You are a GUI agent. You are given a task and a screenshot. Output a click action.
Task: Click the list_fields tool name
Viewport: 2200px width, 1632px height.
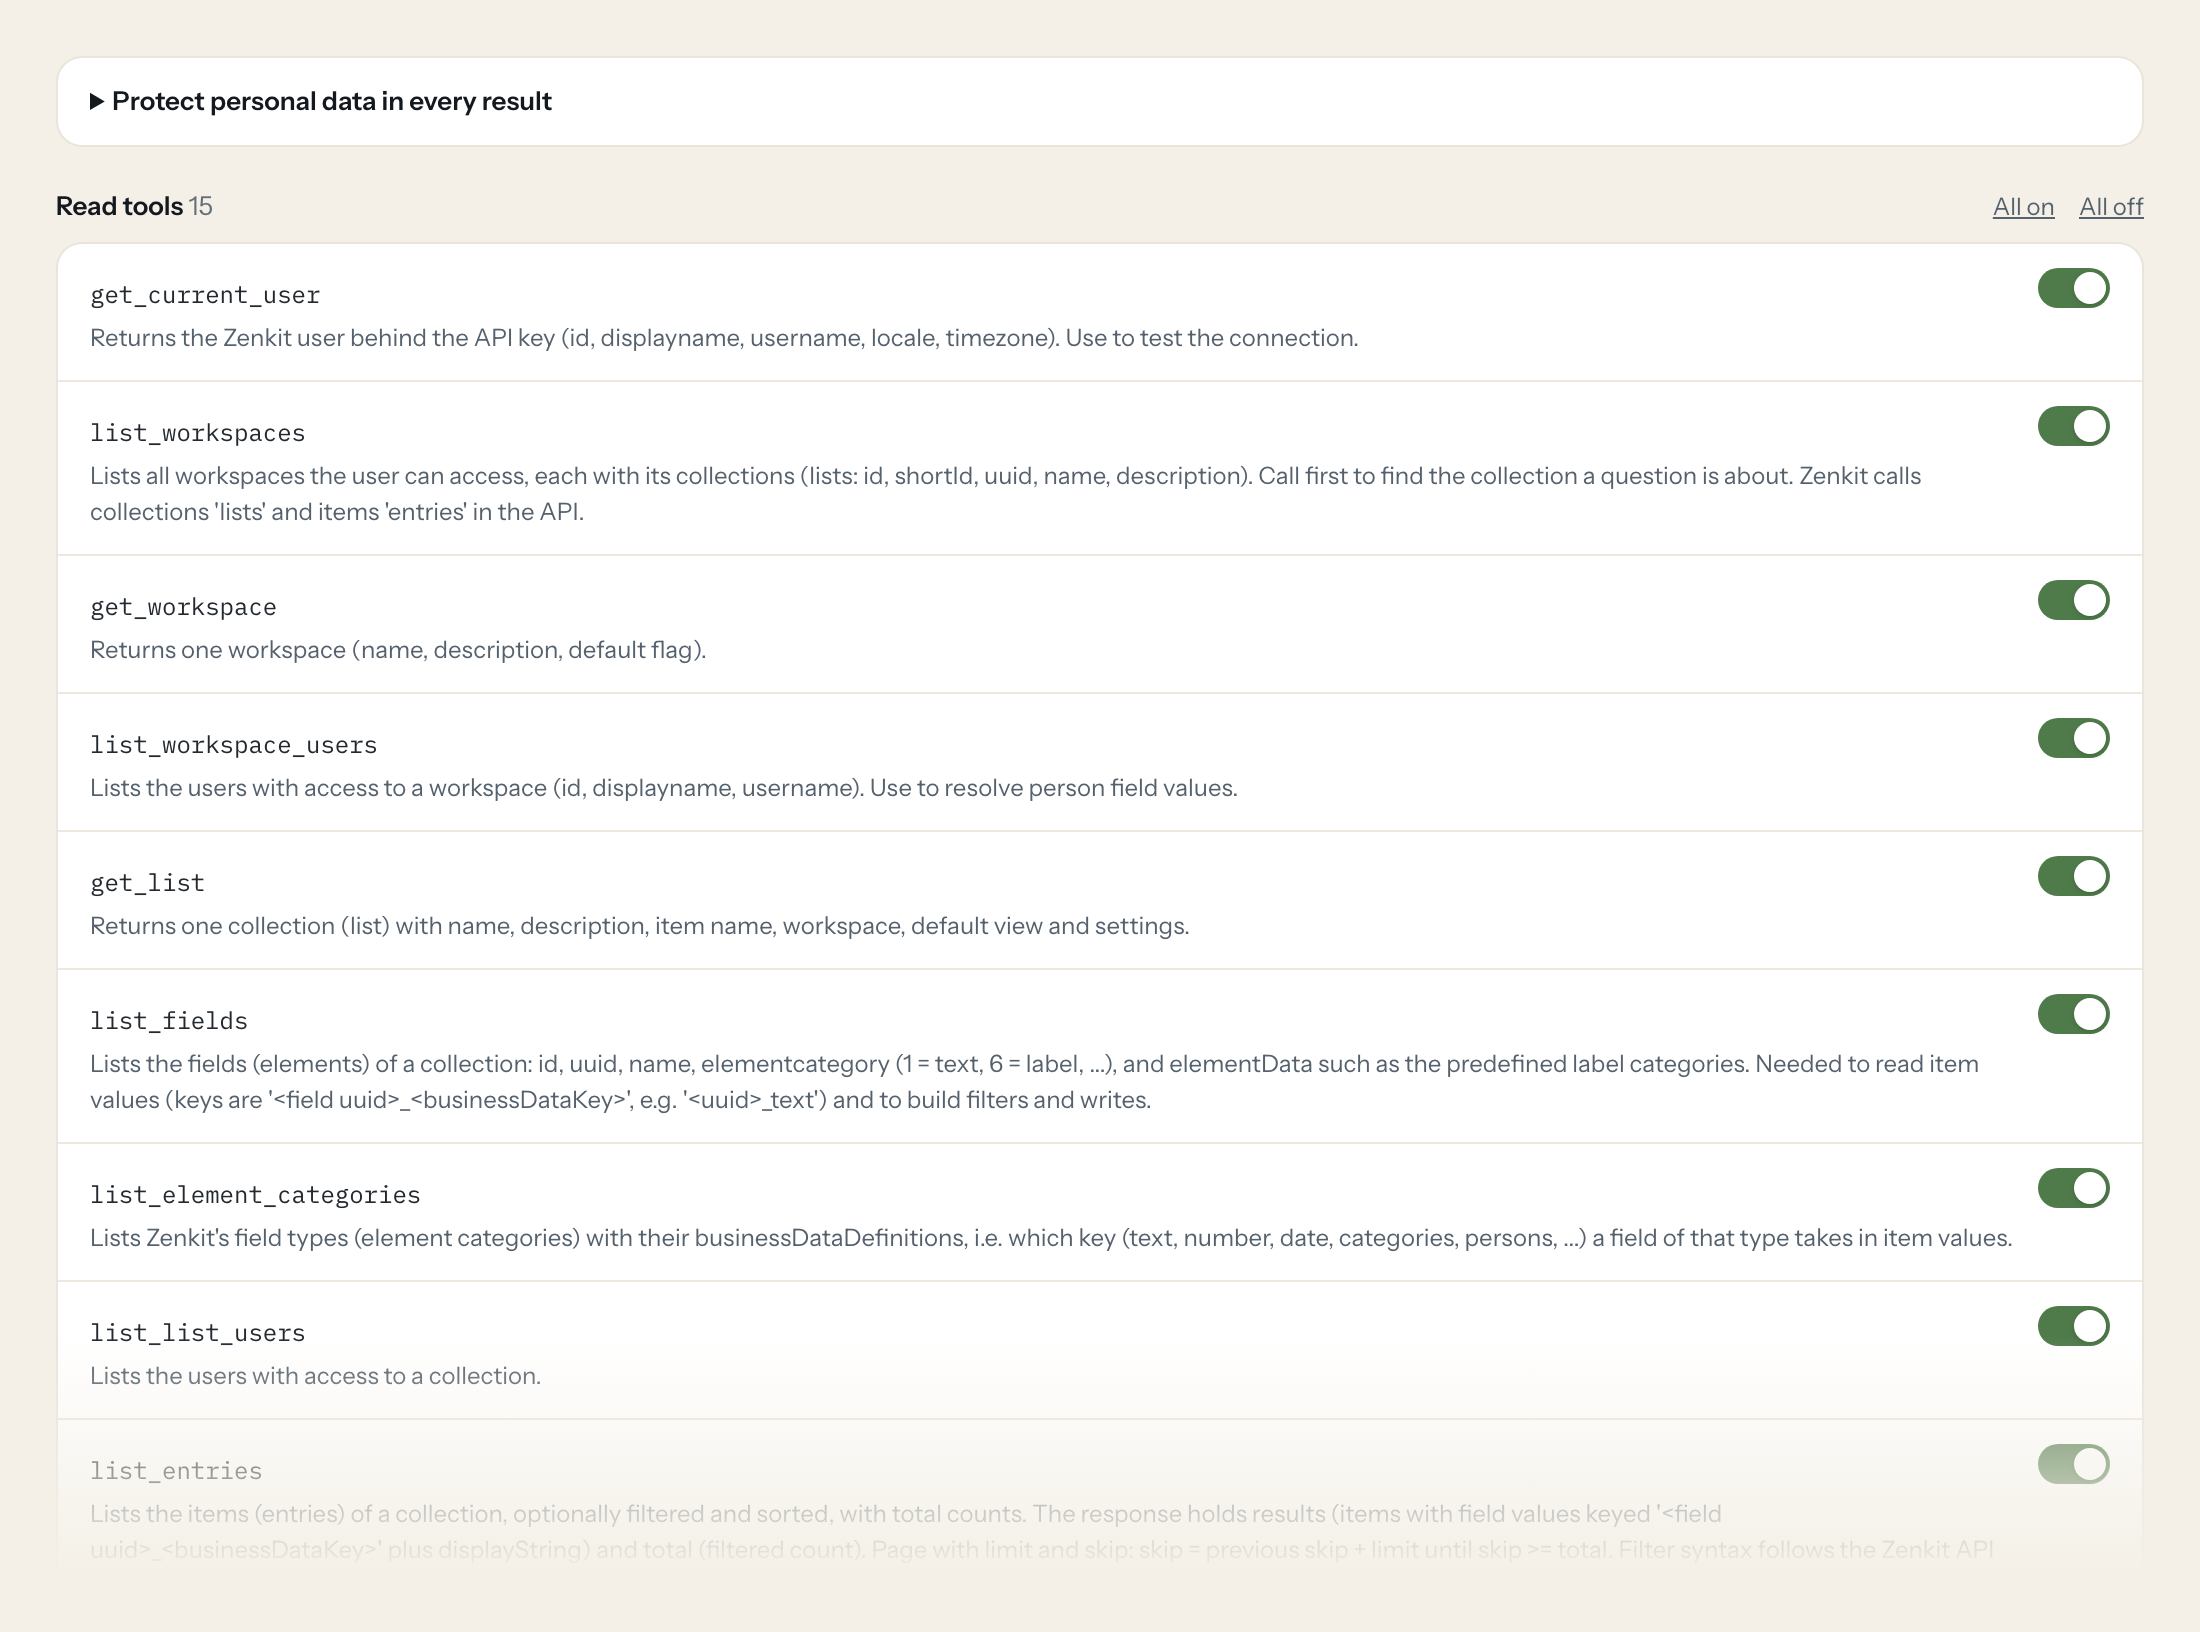pos(169,1021)
